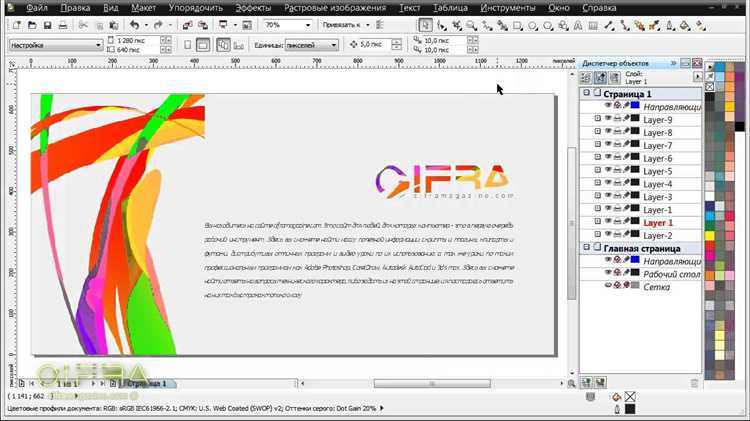Screen dimensions: 750x421
Task: Select the Connector tool
Action: tap(624, 25)
